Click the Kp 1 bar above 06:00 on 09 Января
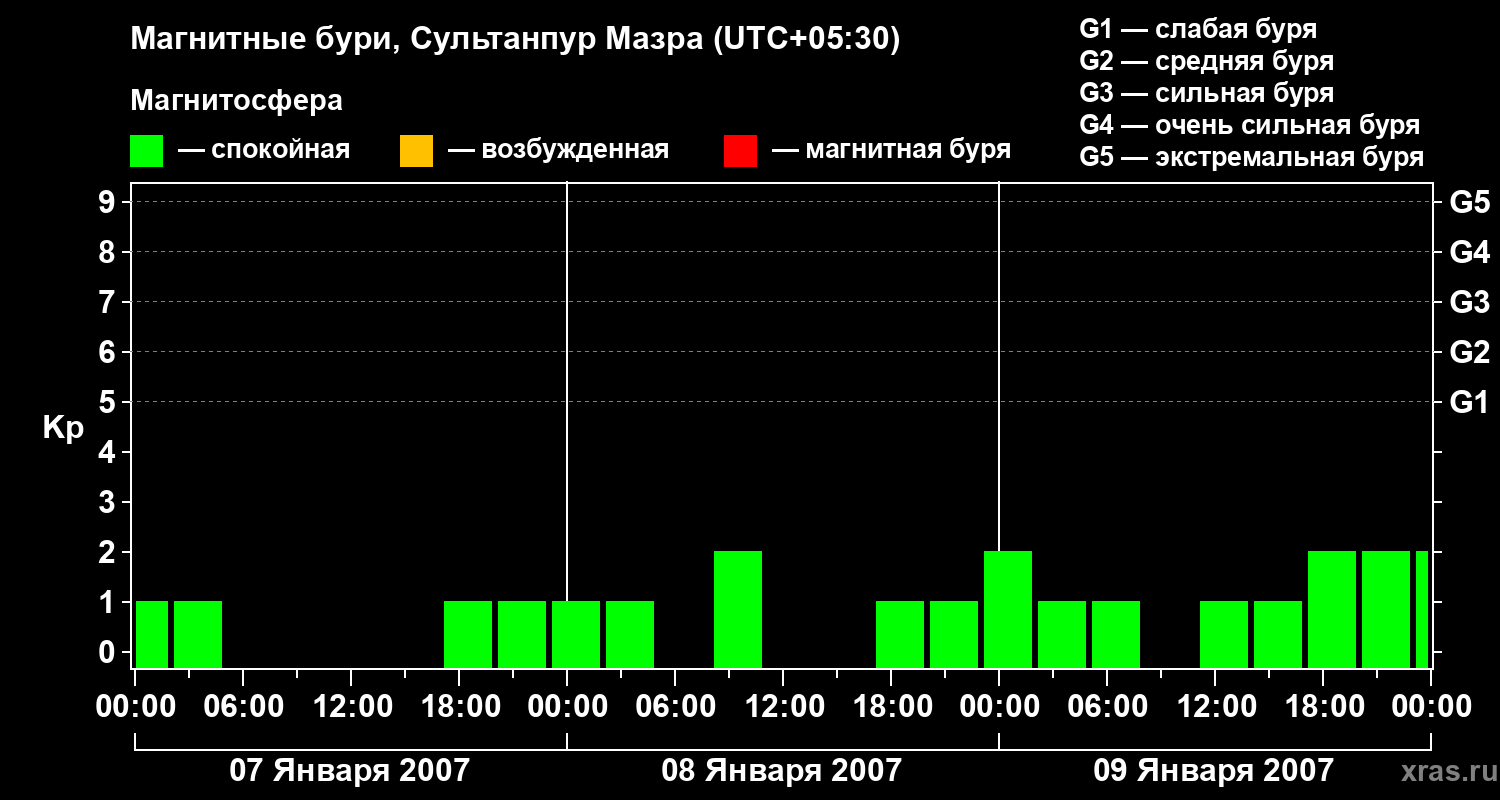The image size is (1500, 800). tap(1116, 634)
